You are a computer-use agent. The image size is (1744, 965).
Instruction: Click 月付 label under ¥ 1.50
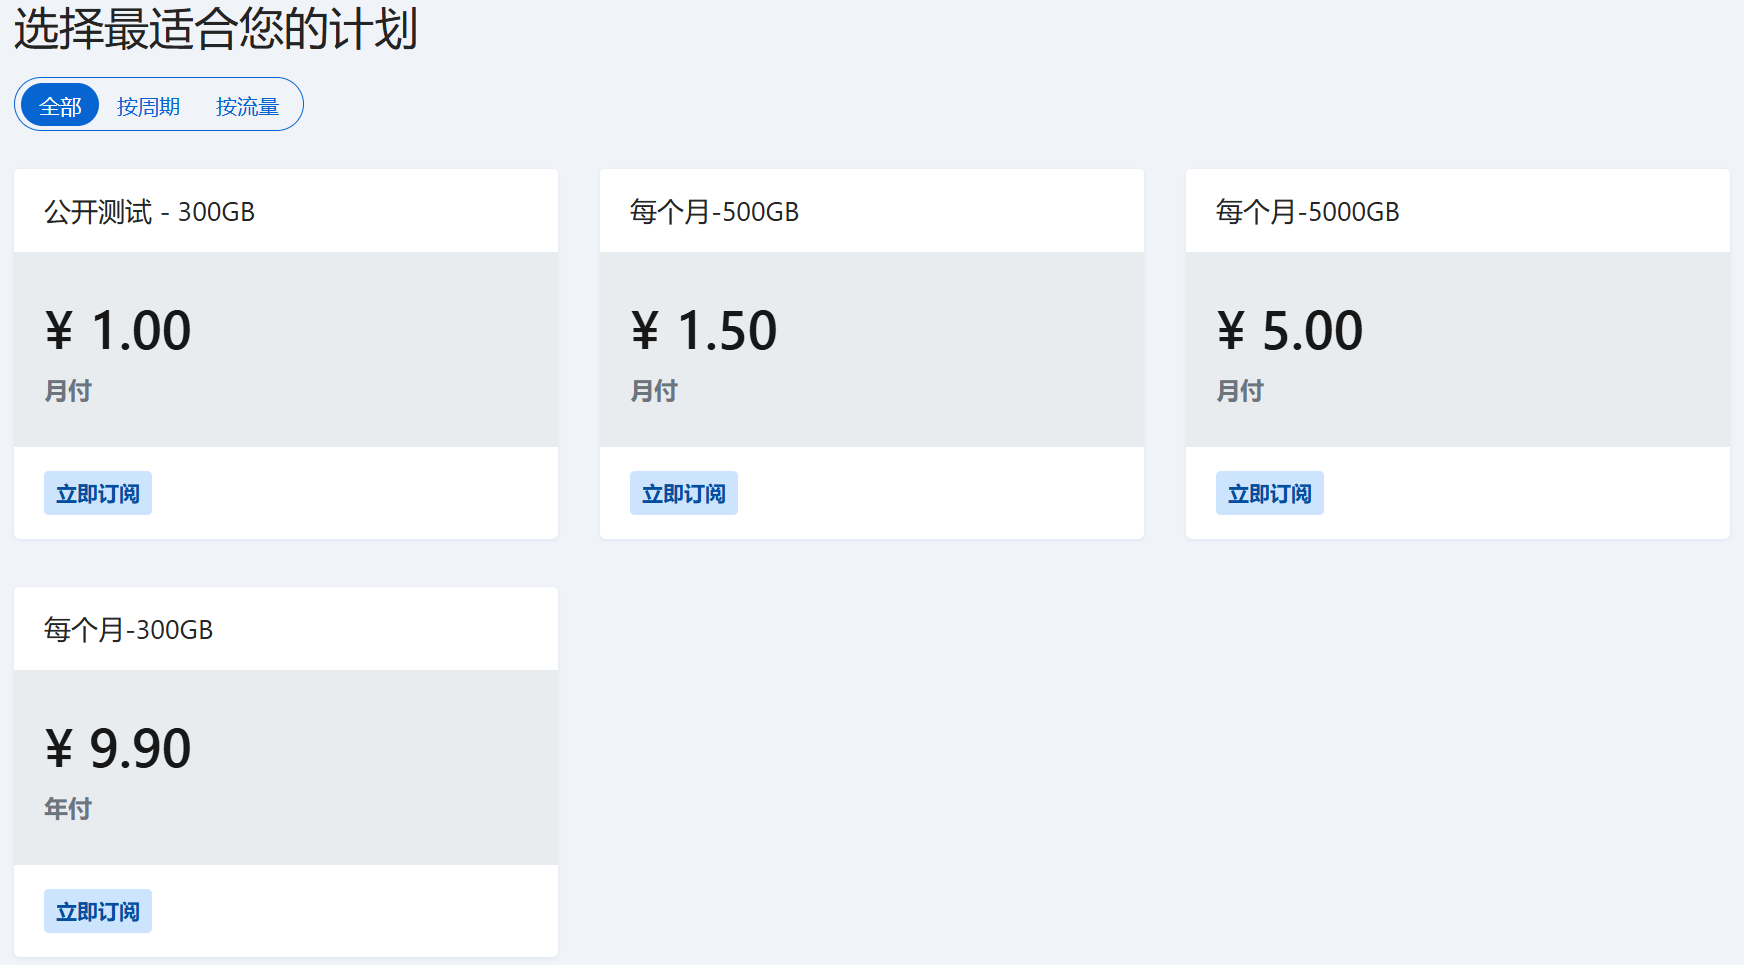point(654,390)
